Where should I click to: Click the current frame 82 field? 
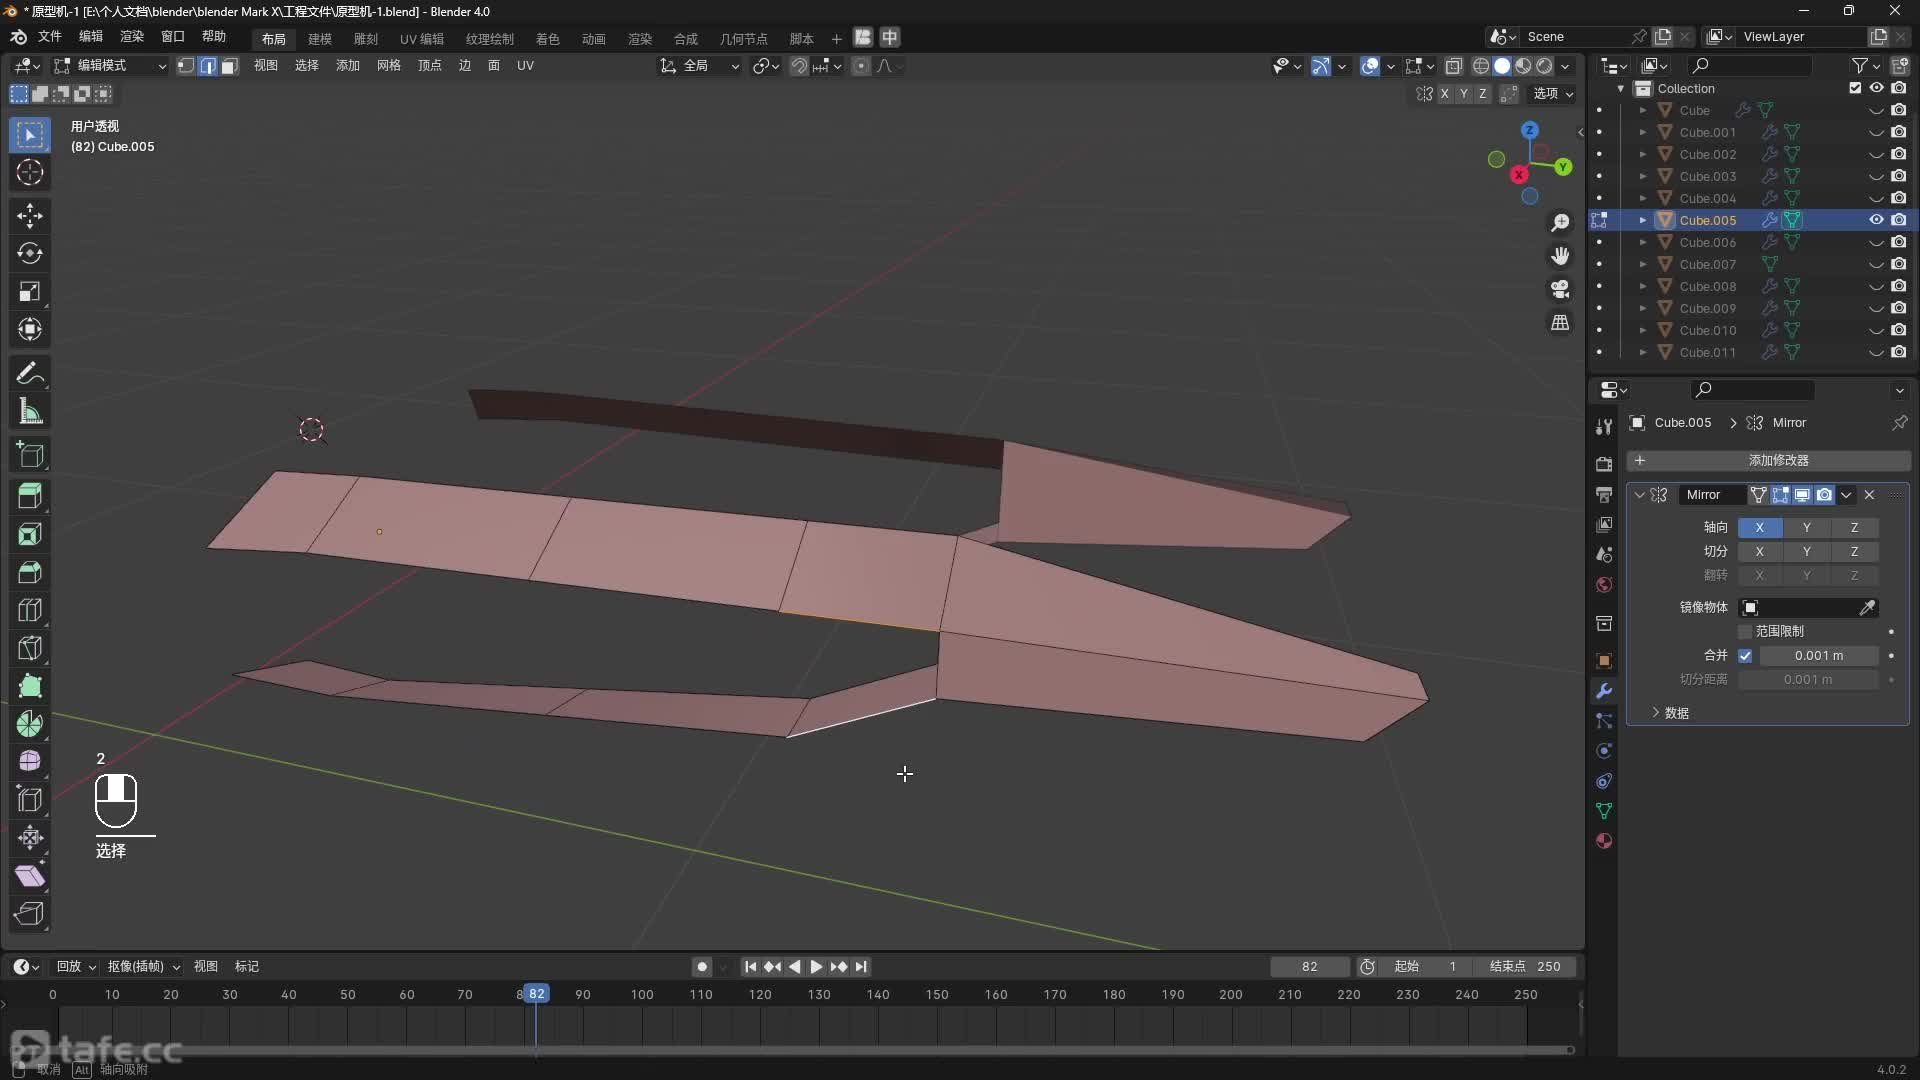pyautogui.click(x=1310, y=967)
